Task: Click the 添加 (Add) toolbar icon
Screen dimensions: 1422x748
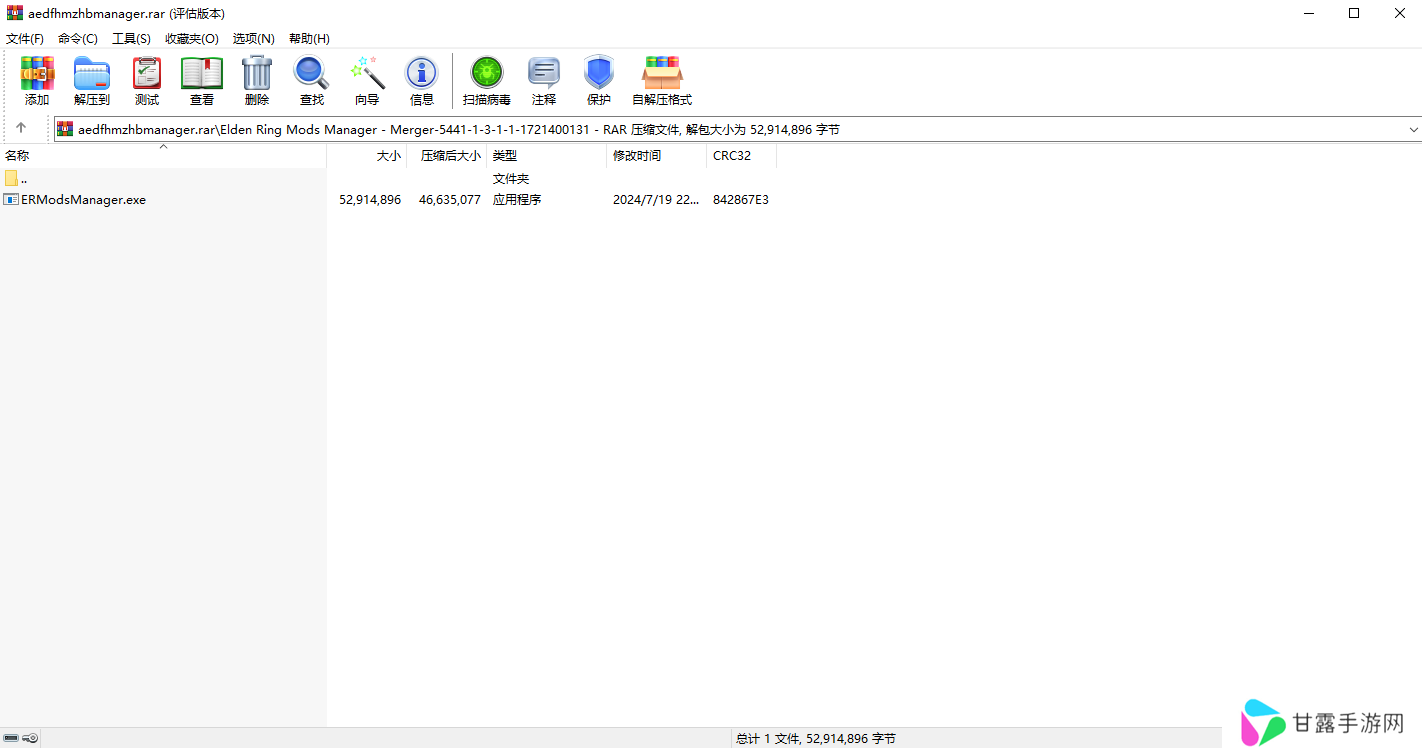Action: (x=37, y=73)
